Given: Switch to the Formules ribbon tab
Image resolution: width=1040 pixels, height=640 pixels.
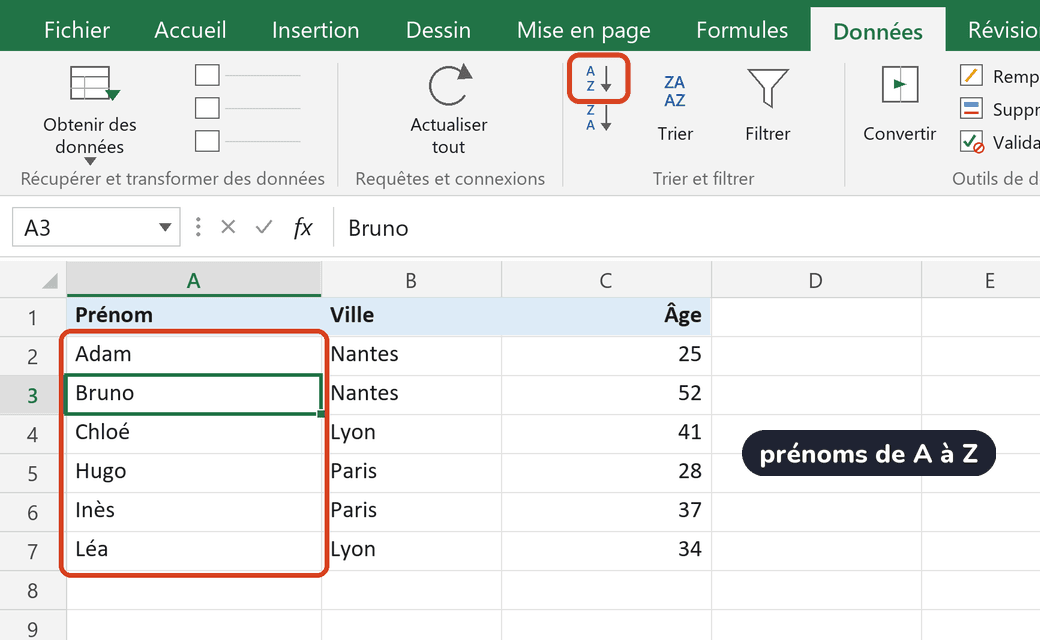Looking at the screenshot, I should [x=742, y=31].
